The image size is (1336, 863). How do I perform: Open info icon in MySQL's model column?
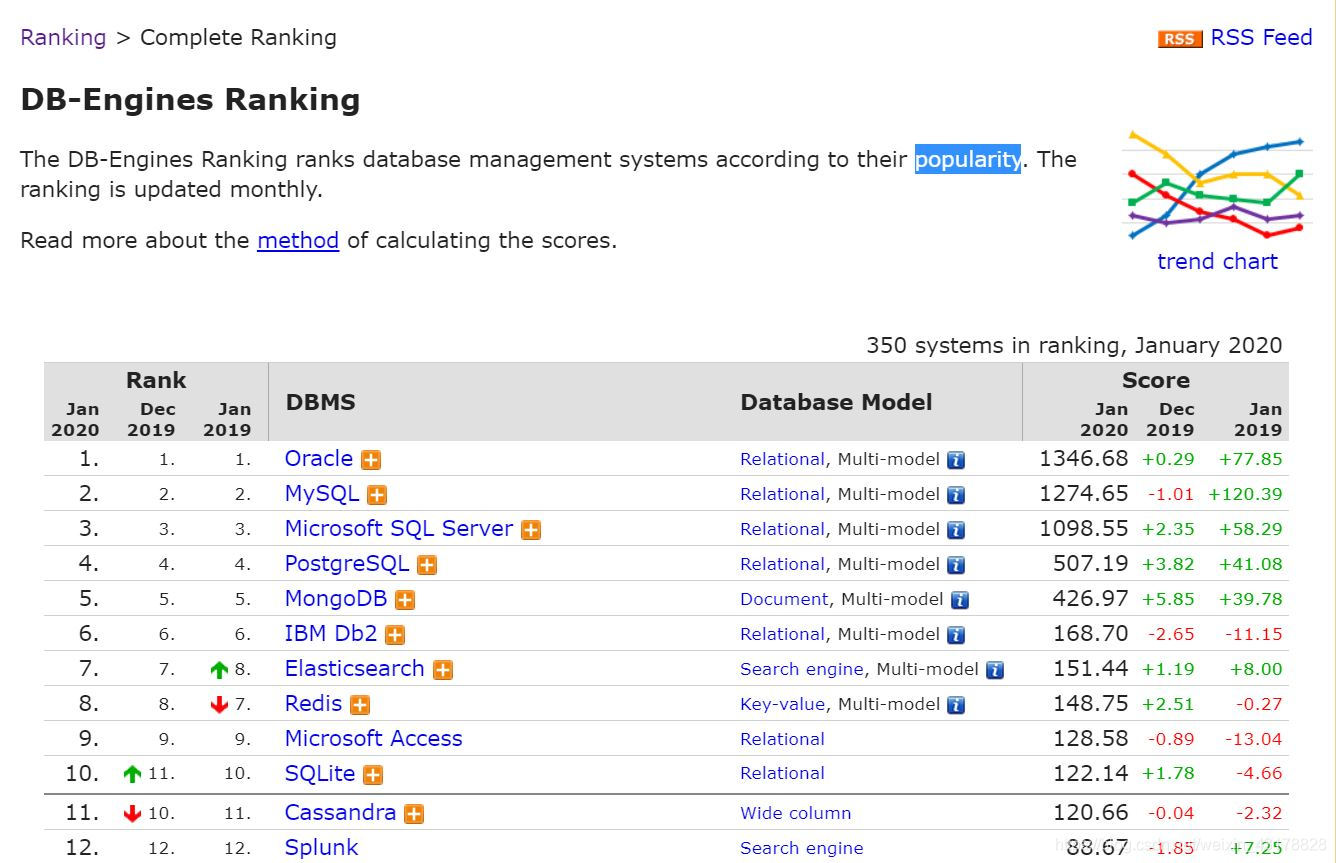(956, 495)
